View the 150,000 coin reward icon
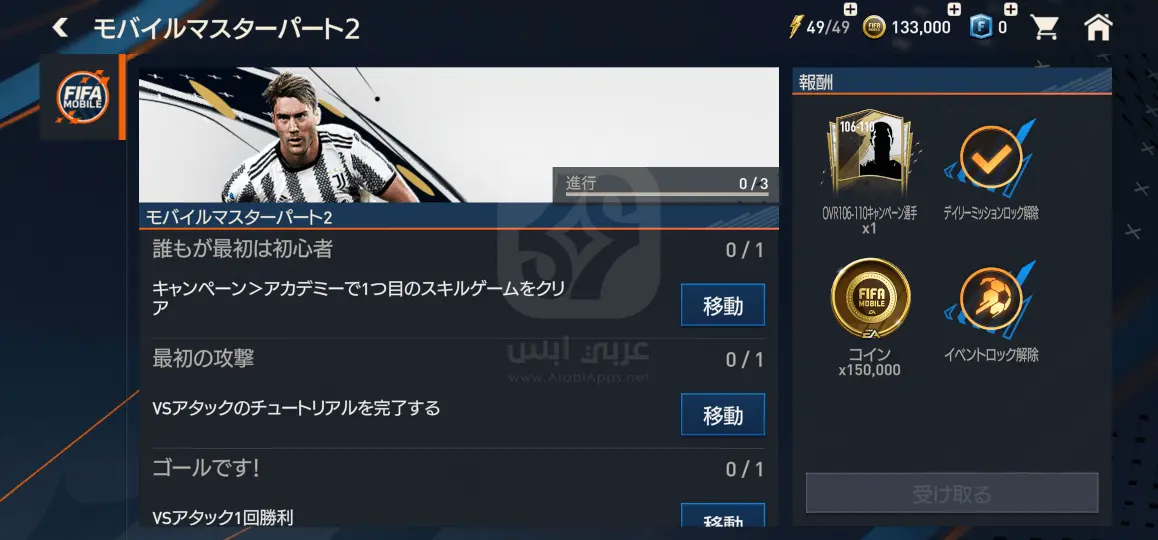Image resolution: width=1158 pixels, height=540 pixels. click(x=870, y=298)
